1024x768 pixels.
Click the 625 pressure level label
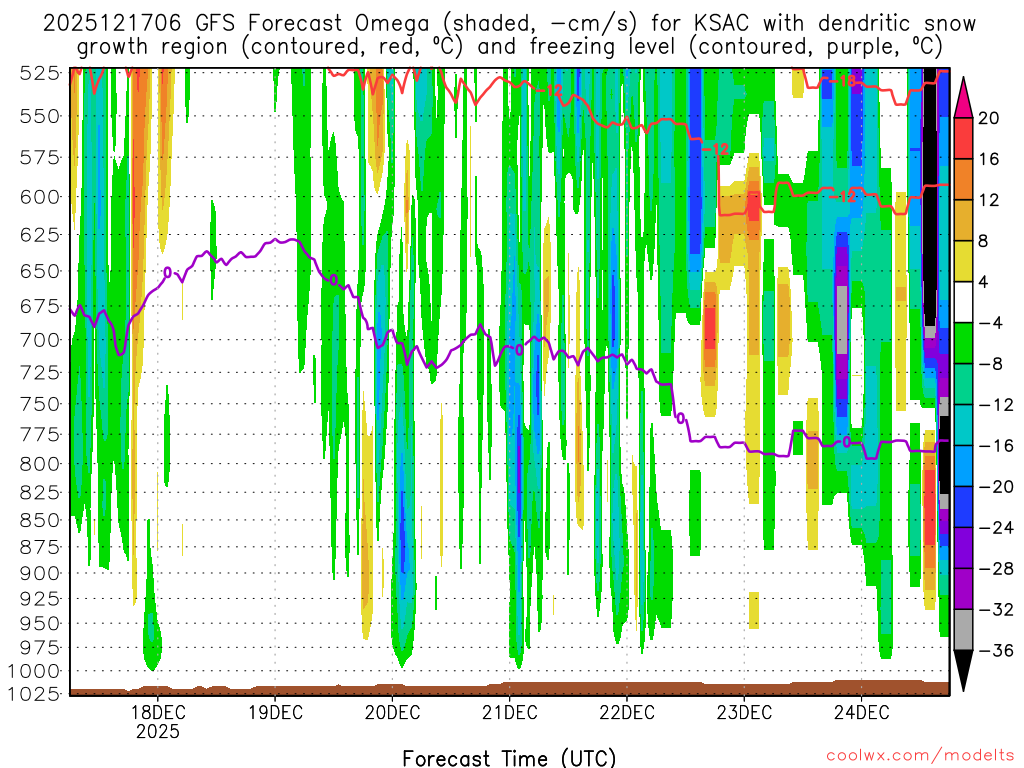40,234
